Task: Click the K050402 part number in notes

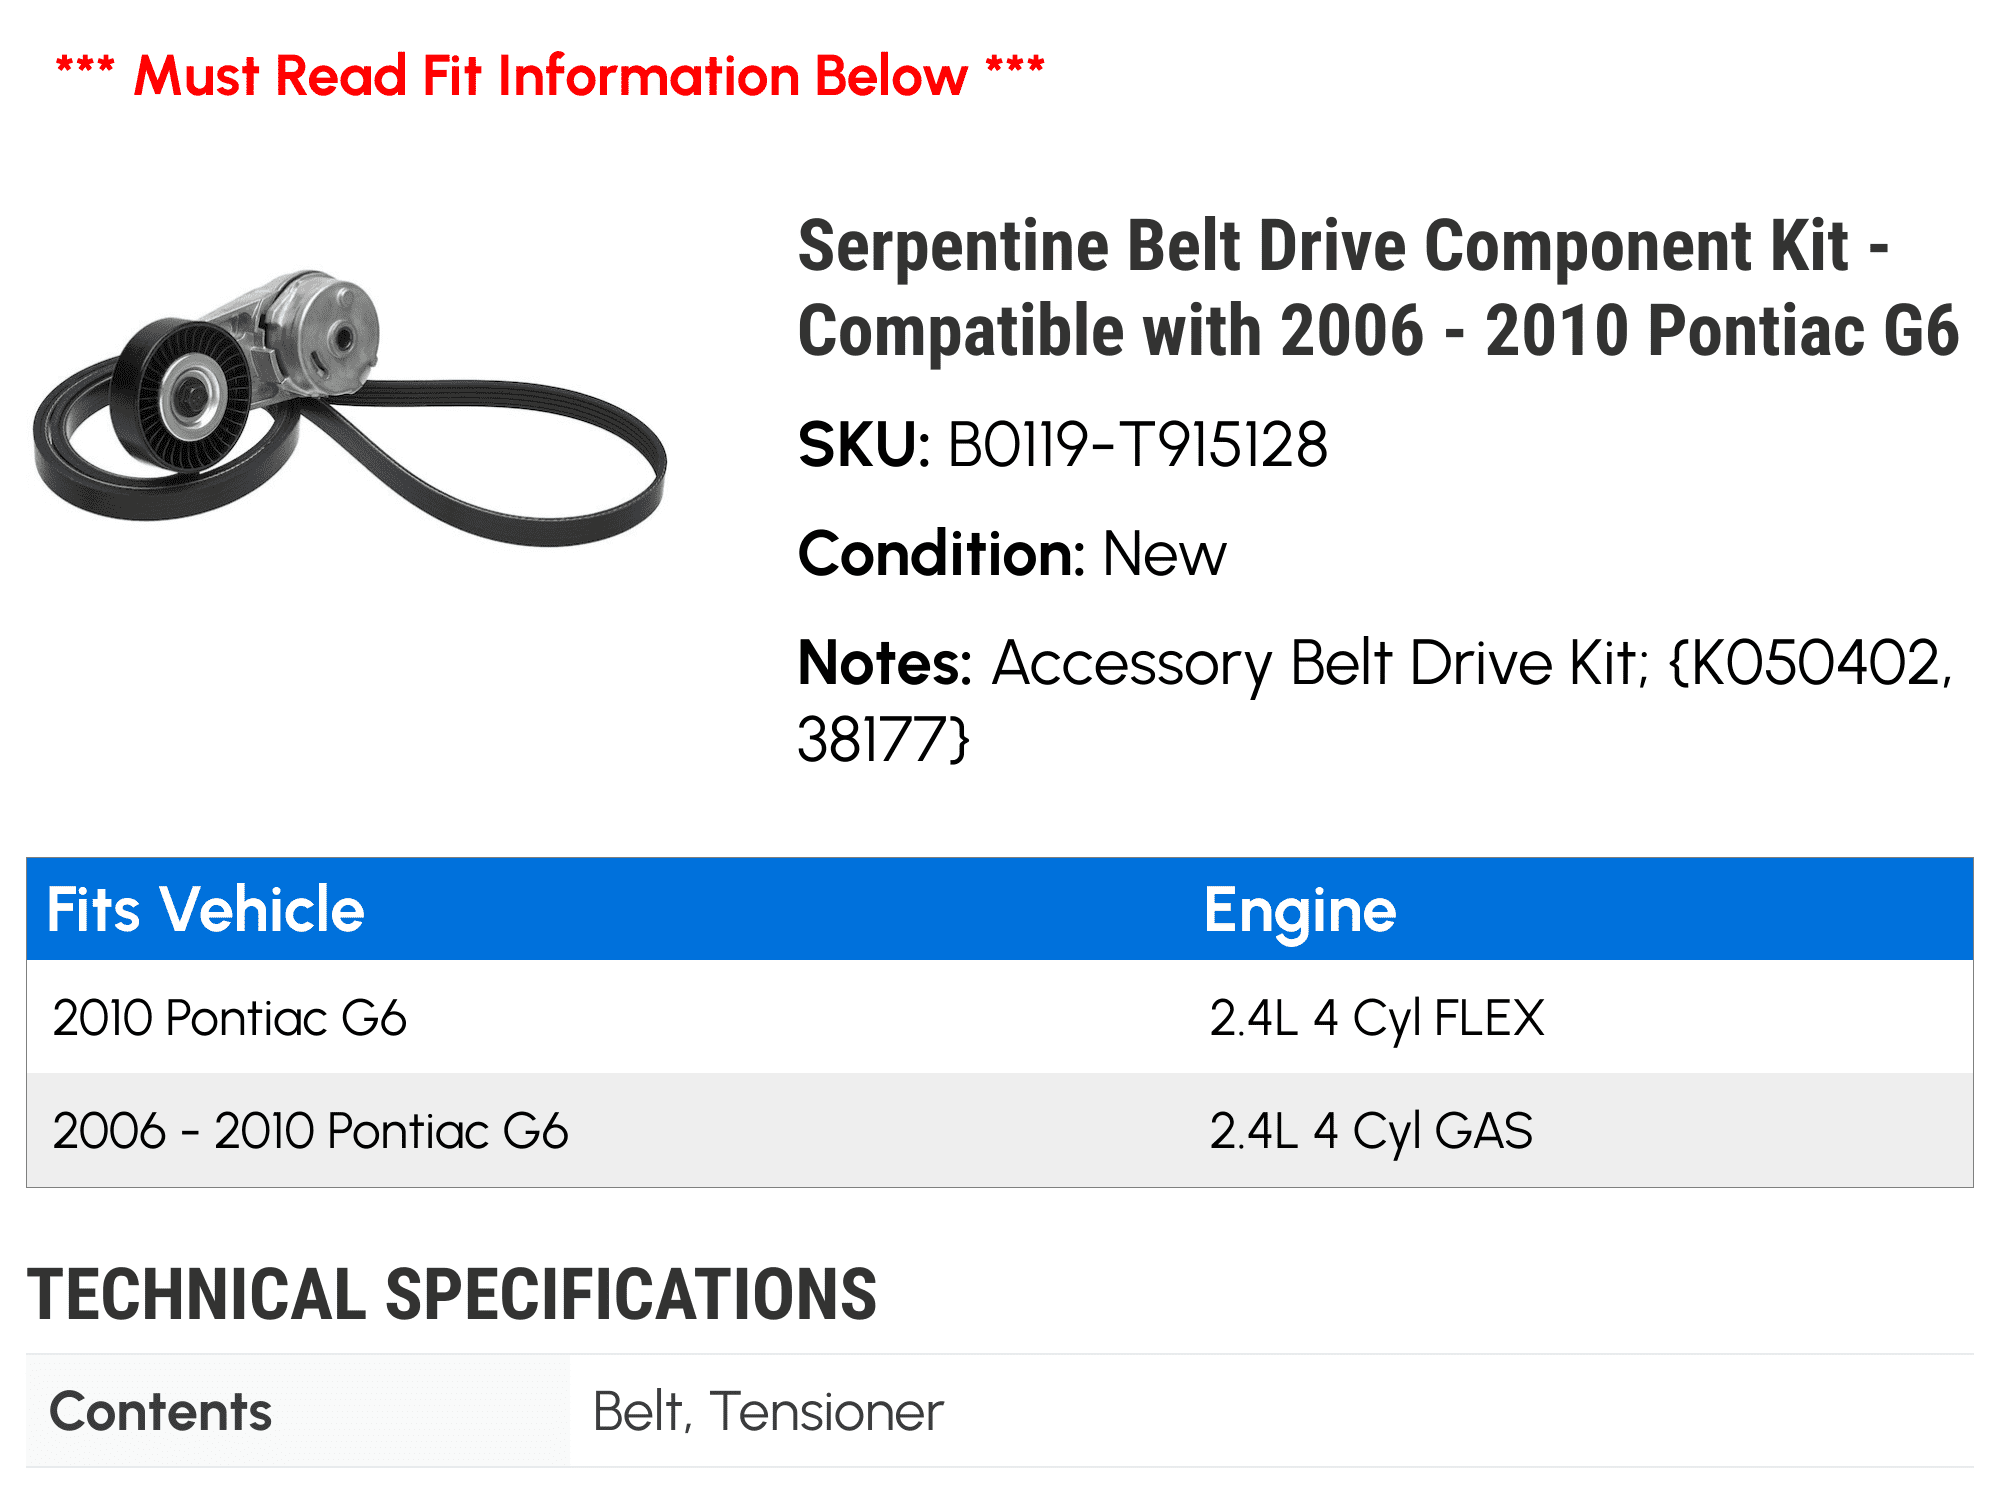Action: [1812, 663]
